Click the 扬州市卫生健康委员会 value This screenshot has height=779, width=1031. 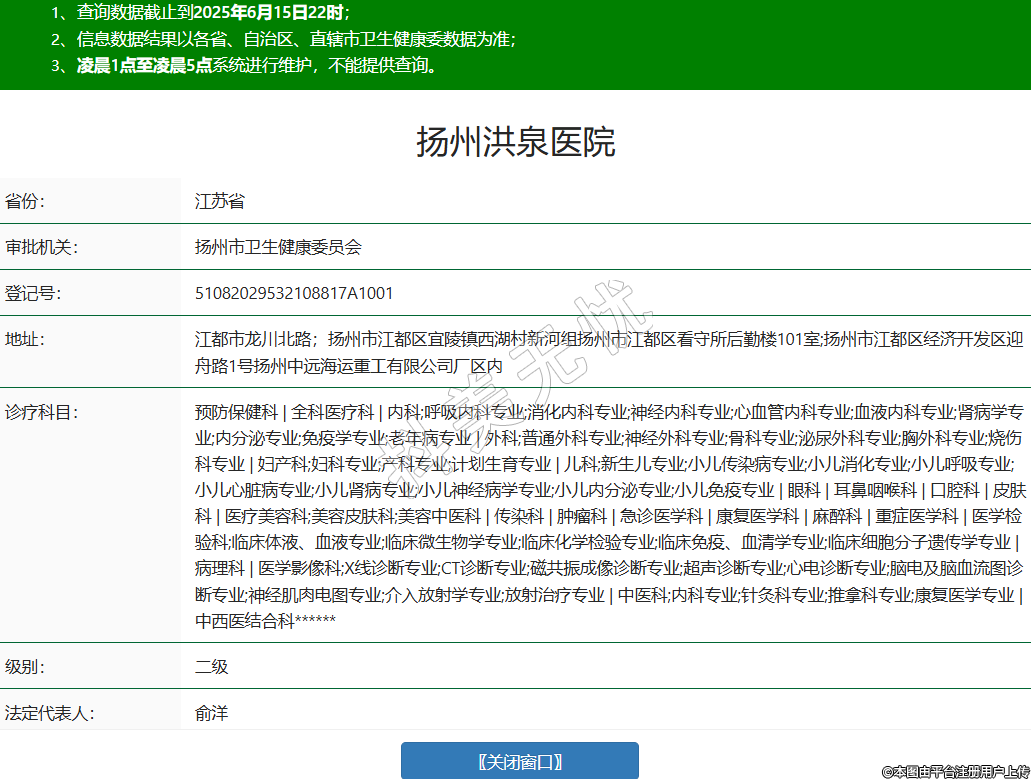tap(278, 247)
